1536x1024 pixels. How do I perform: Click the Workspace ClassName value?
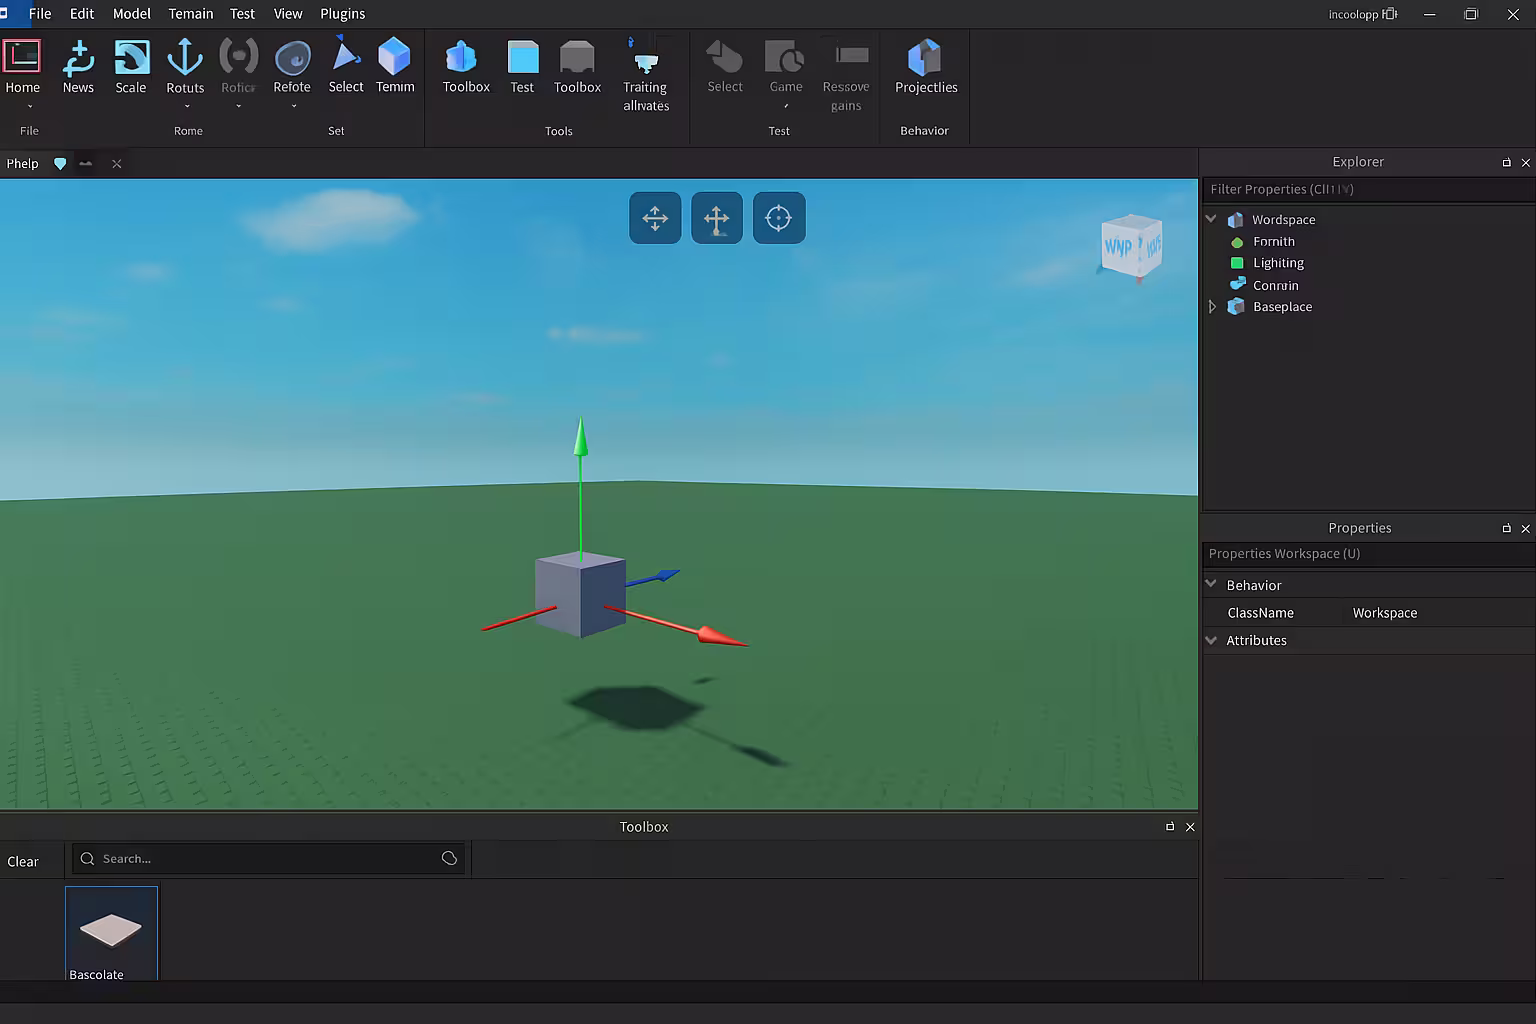1385,613
